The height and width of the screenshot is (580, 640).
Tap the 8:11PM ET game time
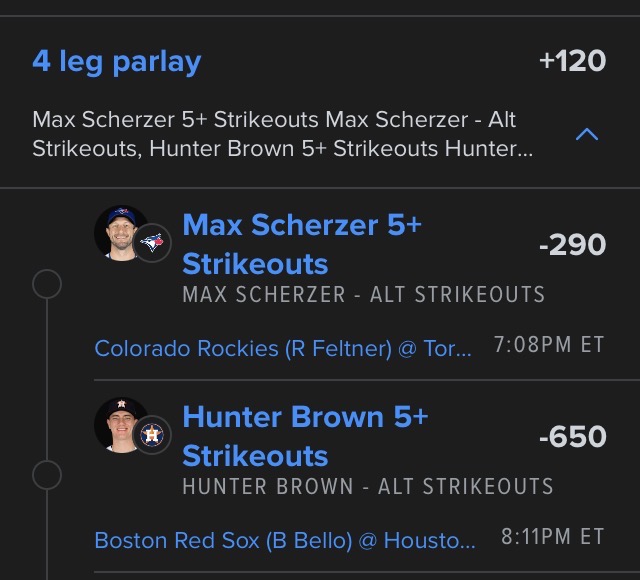(552, 537)
